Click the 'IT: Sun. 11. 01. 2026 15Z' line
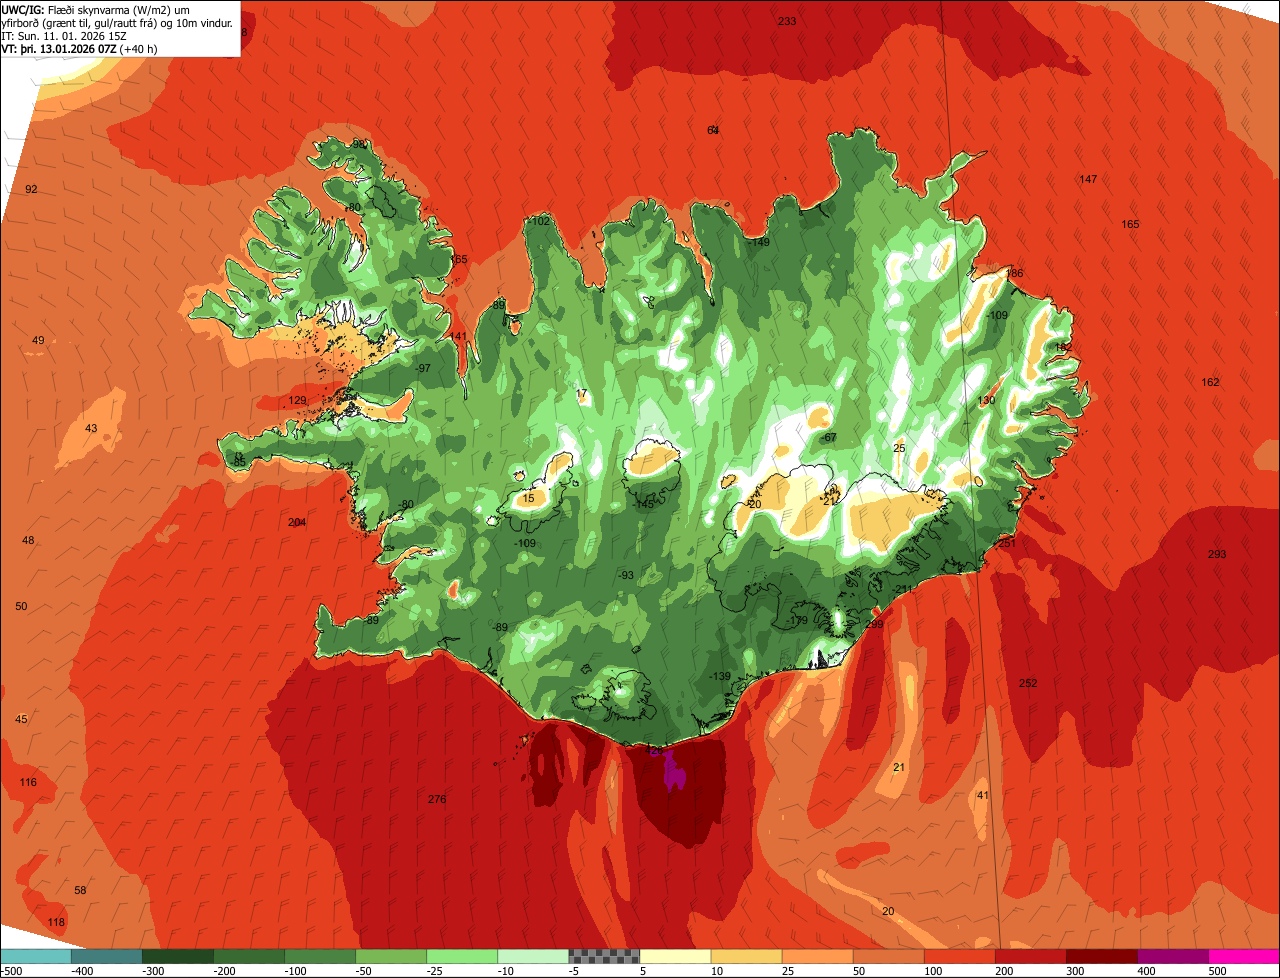 click(64, 35)
